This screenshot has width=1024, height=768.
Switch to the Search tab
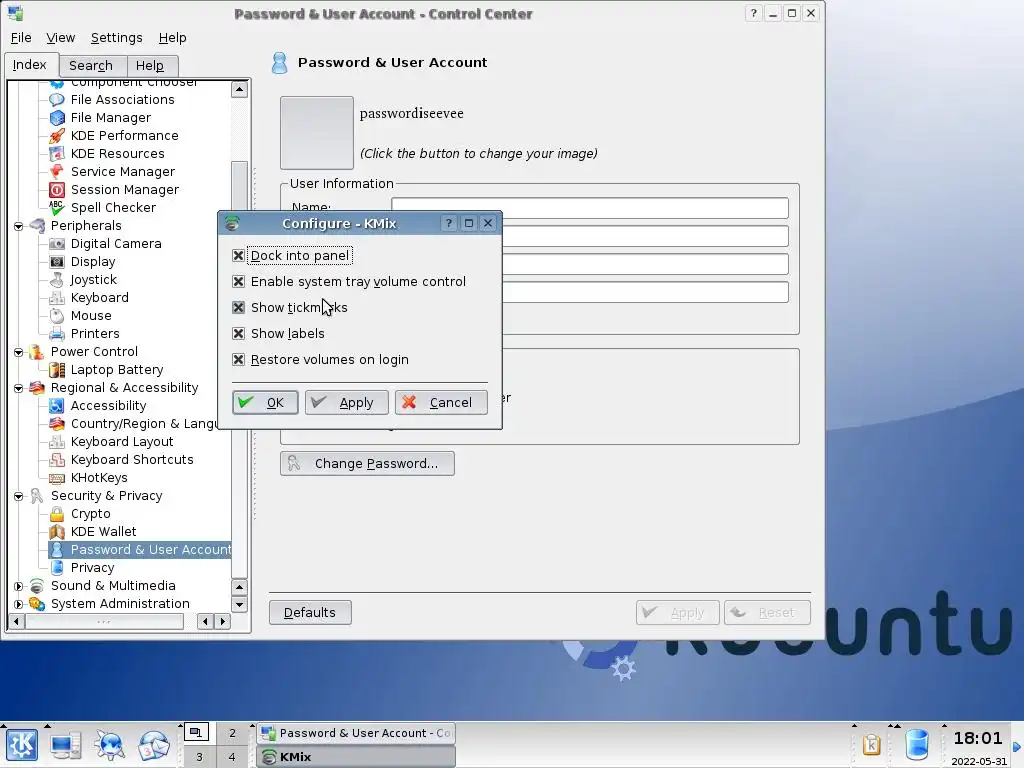click(91, 66)
